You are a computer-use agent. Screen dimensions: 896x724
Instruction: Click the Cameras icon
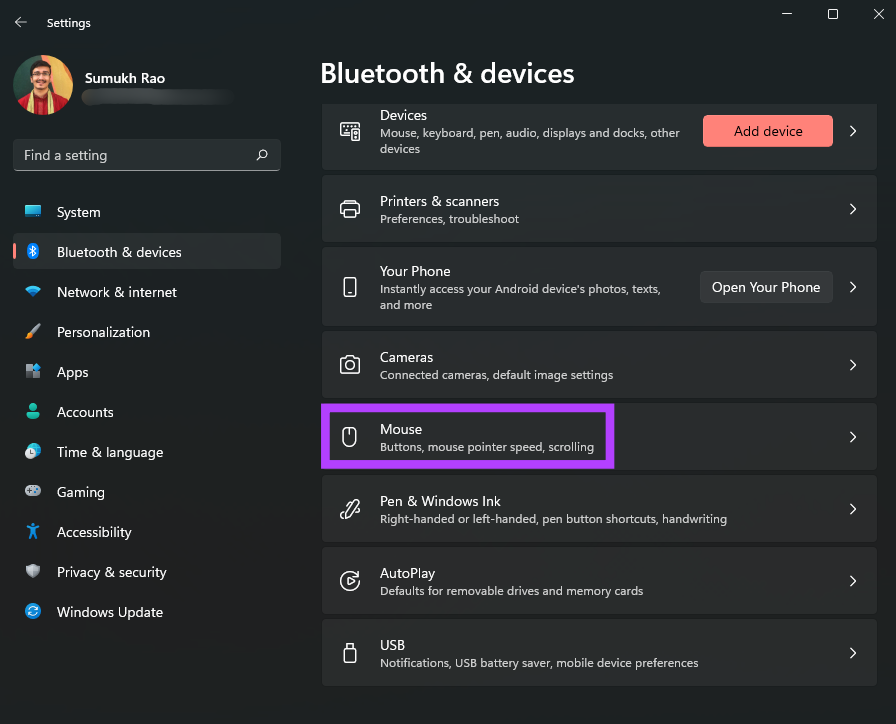[349, 364]
